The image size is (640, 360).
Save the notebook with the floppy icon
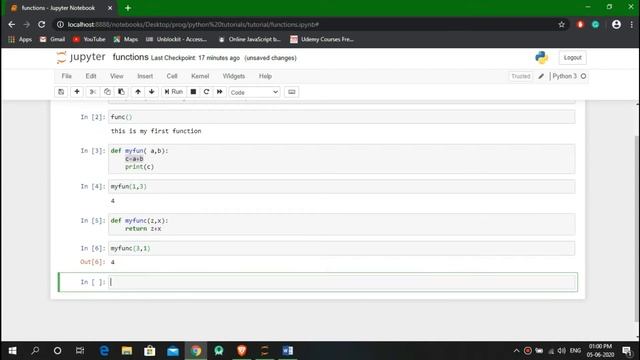(x=61, y=92)
